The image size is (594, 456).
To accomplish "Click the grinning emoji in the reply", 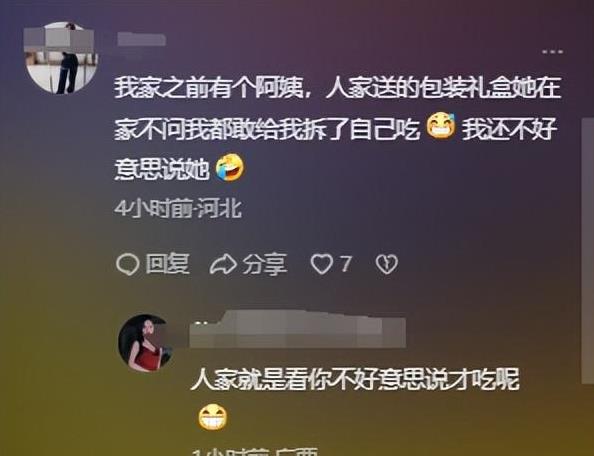I will click(213, 417).
